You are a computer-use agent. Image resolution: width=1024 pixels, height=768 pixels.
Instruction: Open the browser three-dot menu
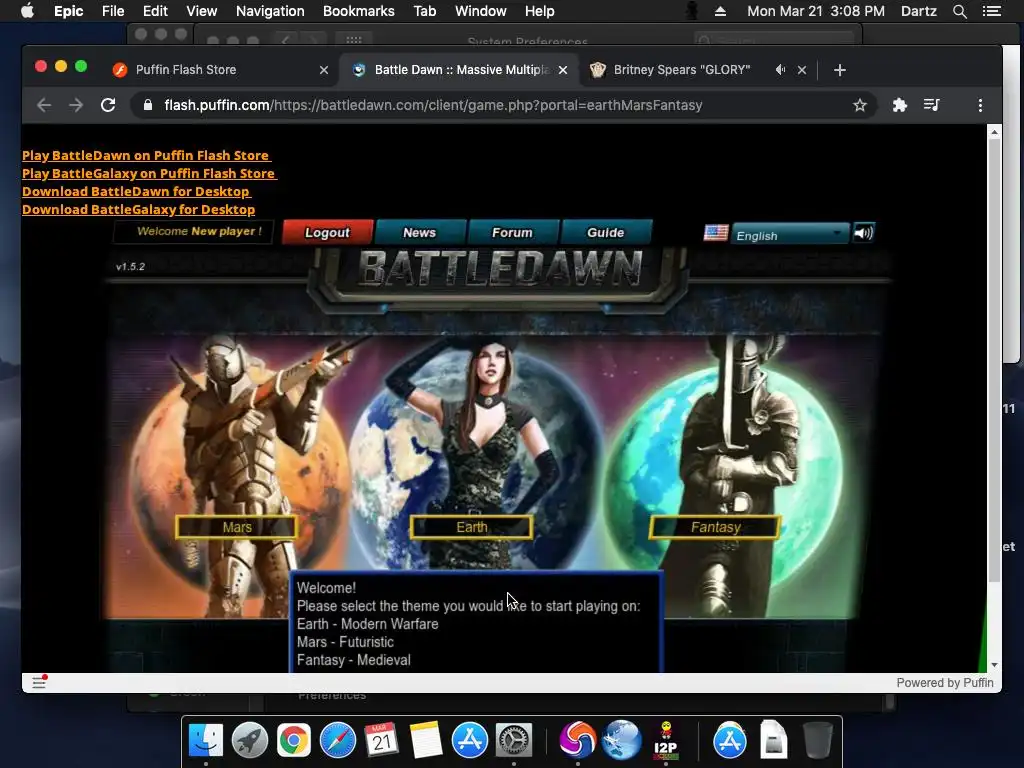point(980,105)
